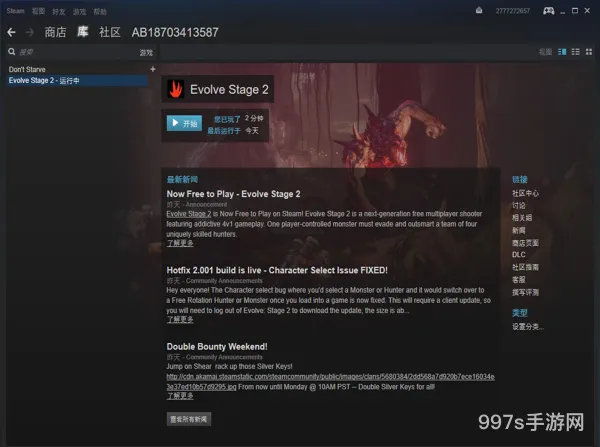The image size is (600, 447).
Task: Open 商店页面 link
Action: coord(525,243)
